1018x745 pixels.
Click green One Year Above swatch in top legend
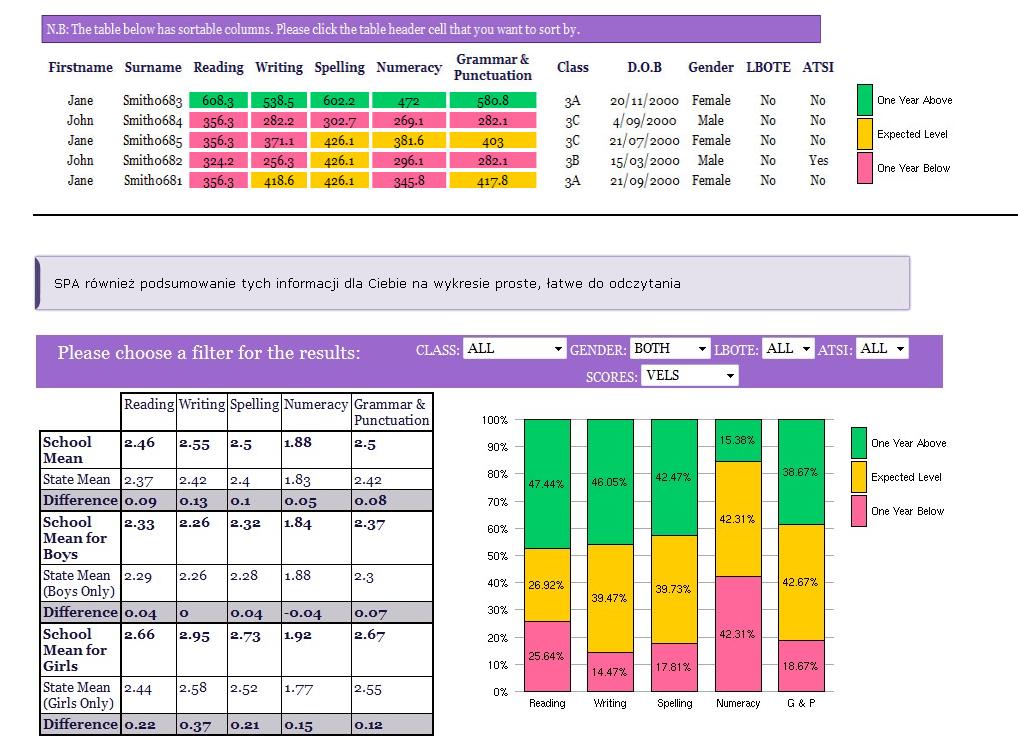click(x=865, y=100)
